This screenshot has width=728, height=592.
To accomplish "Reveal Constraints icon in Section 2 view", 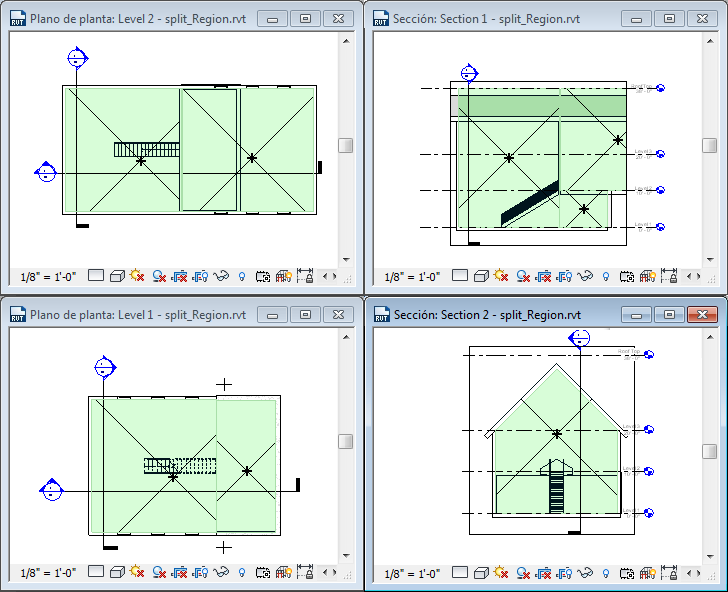I will (670, 572).
